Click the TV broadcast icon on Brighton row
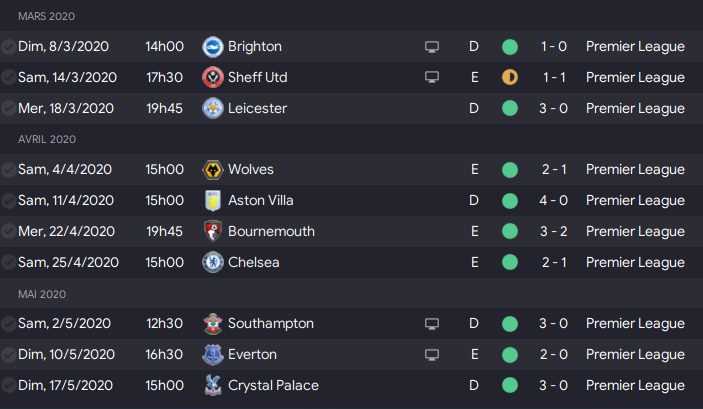 click(432, 47)
